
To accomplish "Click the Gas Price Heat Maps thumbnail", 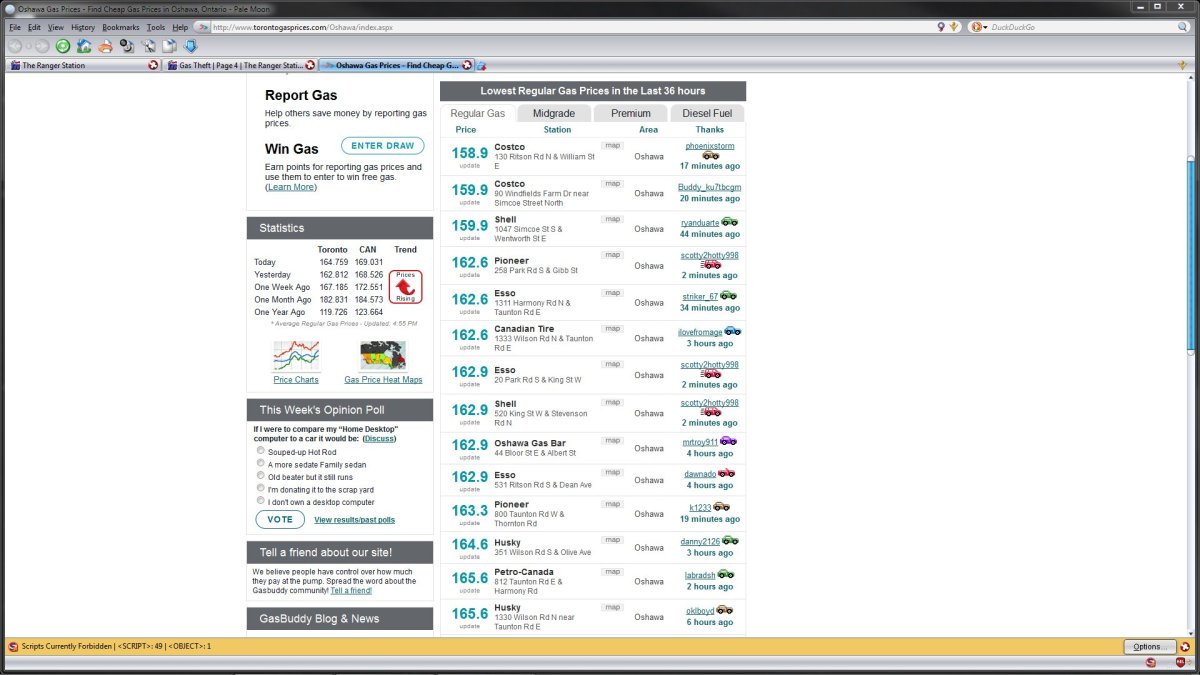I will coord(383,356).
